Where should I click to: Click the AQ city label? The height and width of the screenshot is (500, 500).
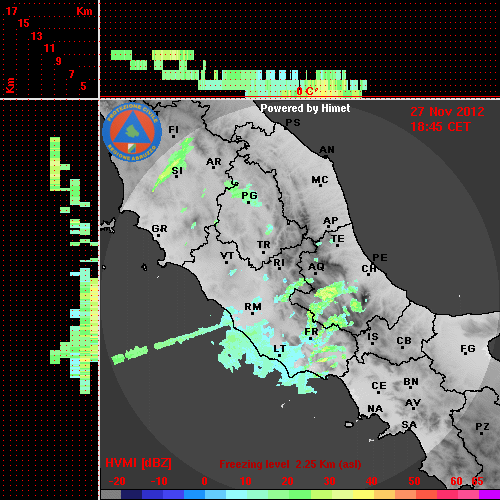coord(316,267)
